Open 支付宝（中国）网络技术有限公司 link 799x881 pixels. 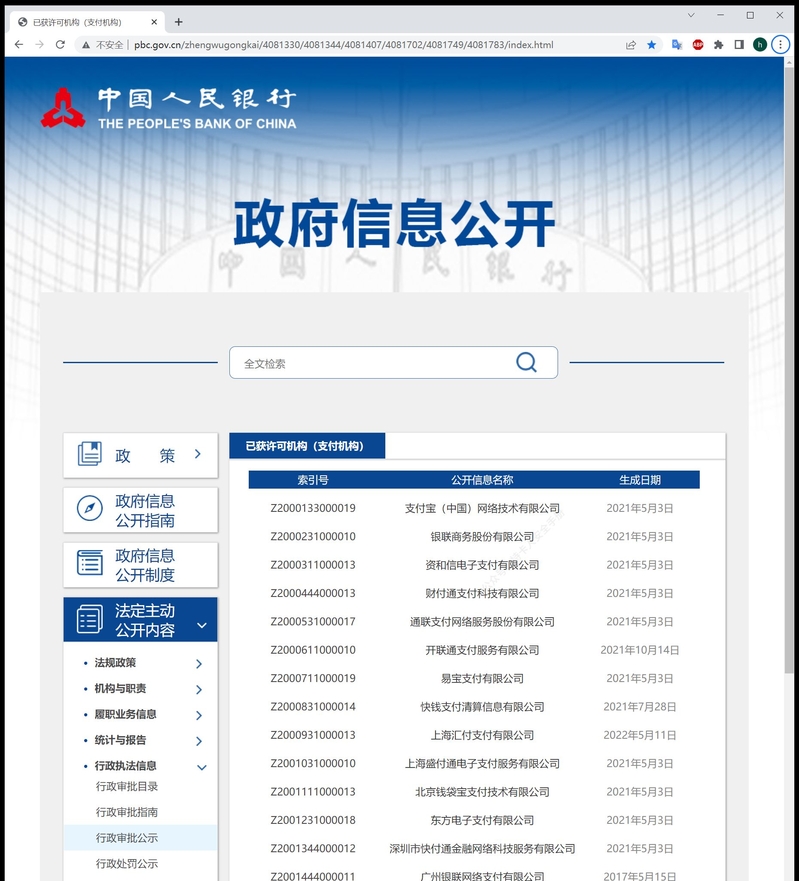[482, 508]
